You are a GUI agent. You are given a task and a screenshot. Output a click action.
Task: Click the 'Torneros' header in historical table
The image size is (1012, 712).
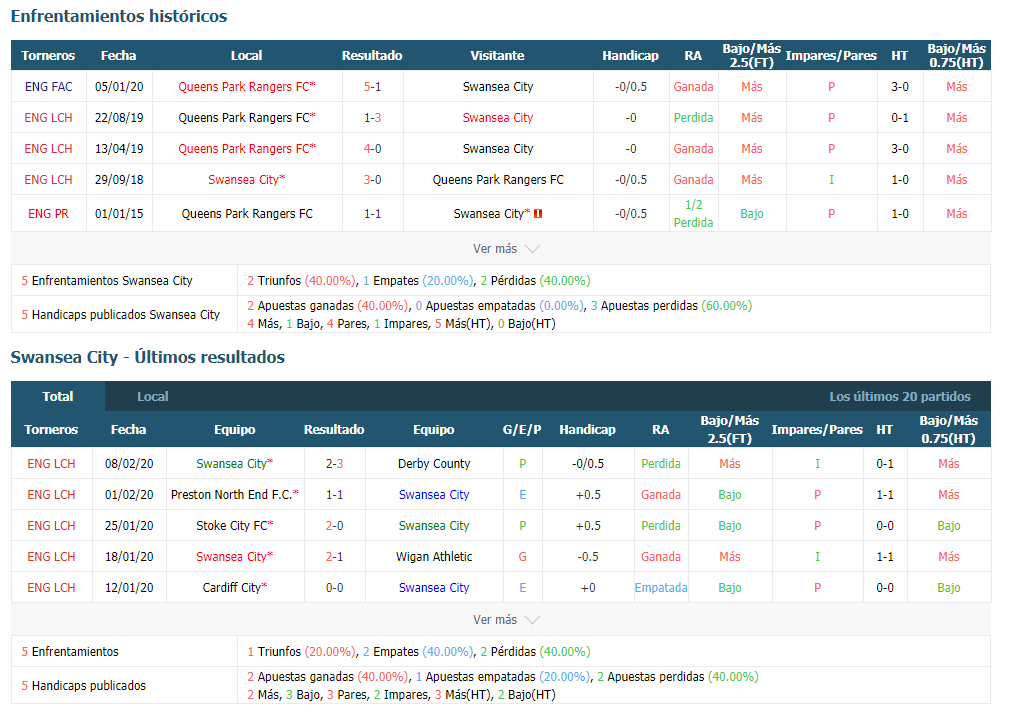(x=48, y=56)
